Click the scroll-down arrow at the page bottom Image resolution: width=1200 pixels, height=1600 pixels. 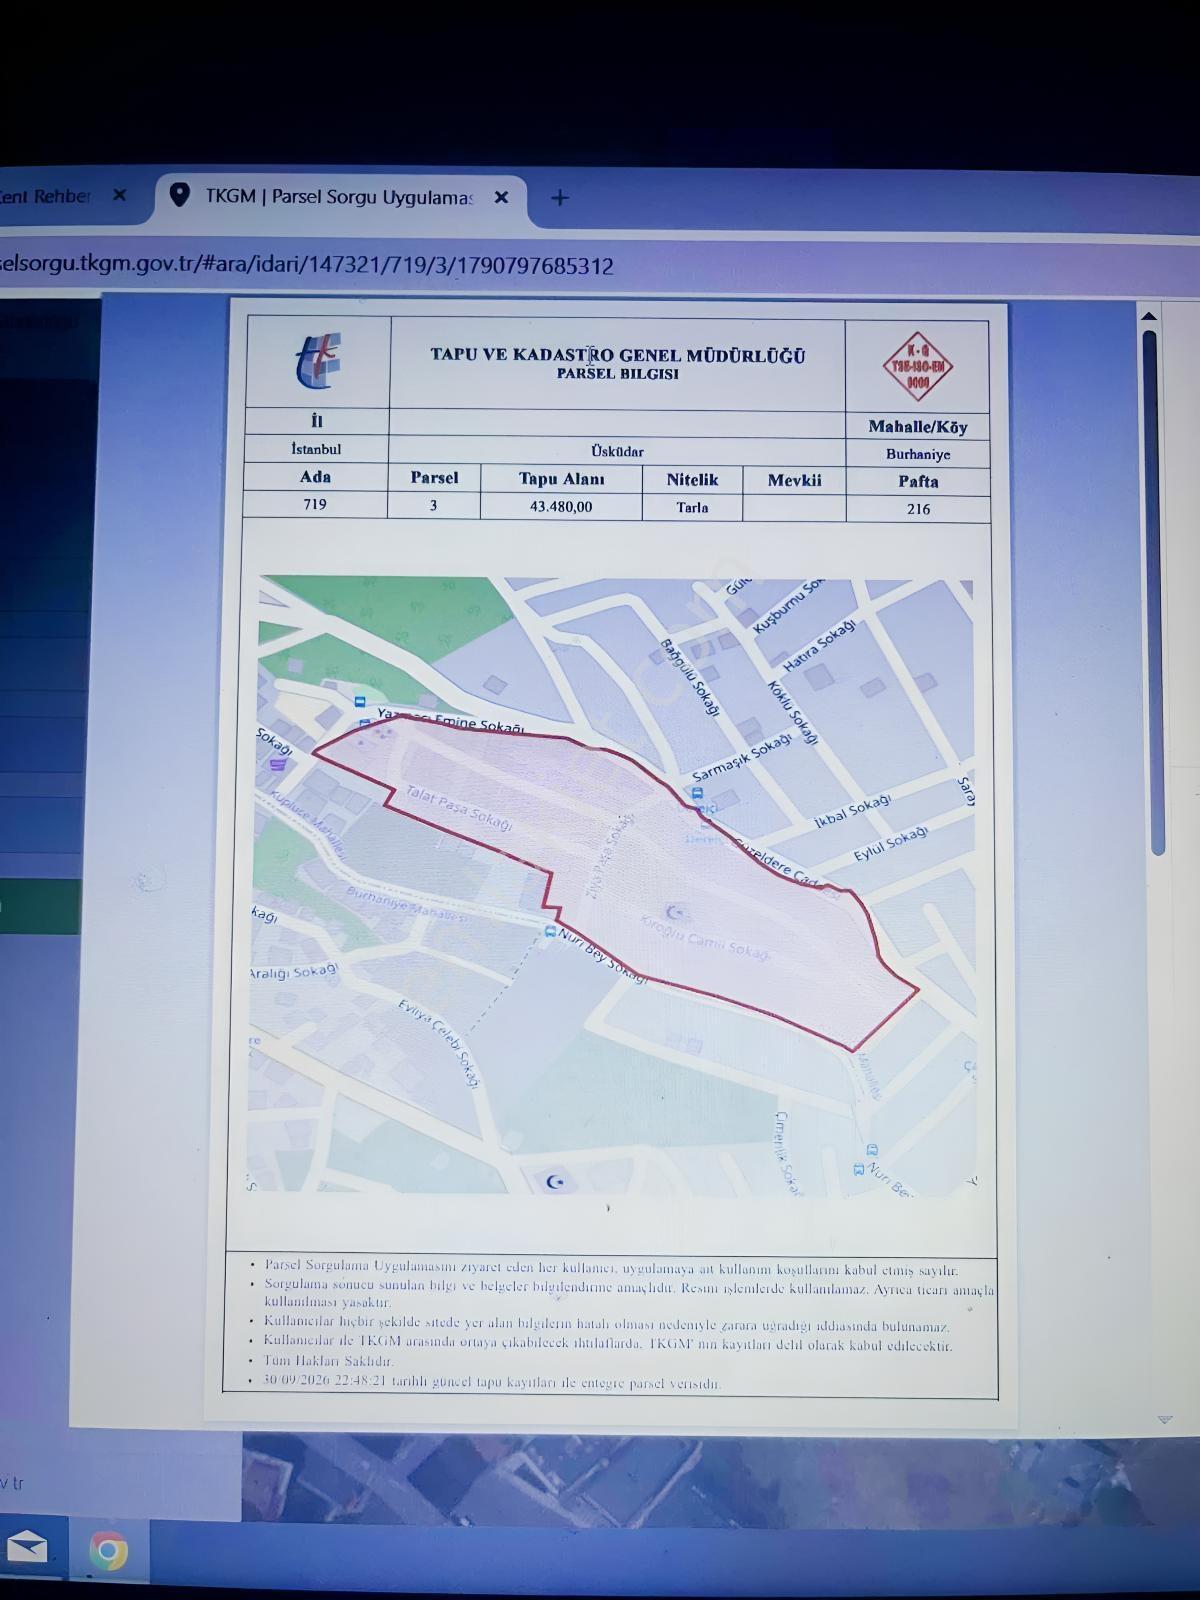tap(1164, 1420)
